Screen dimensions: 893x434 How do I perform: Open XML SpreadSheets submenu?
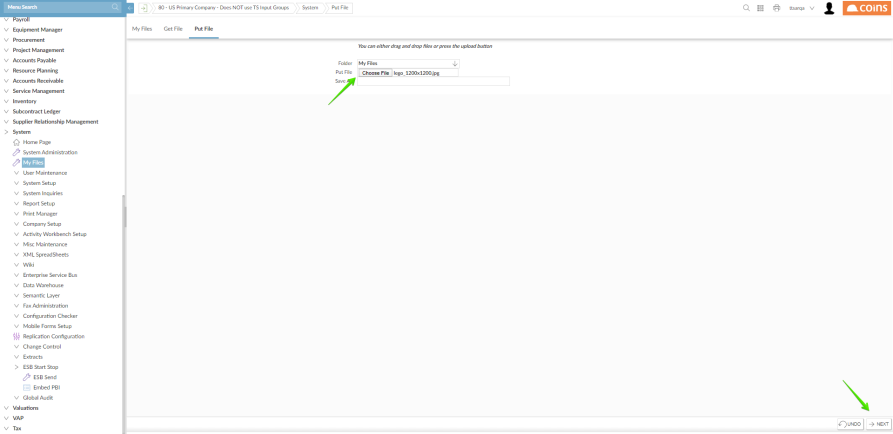coord(46,255)
